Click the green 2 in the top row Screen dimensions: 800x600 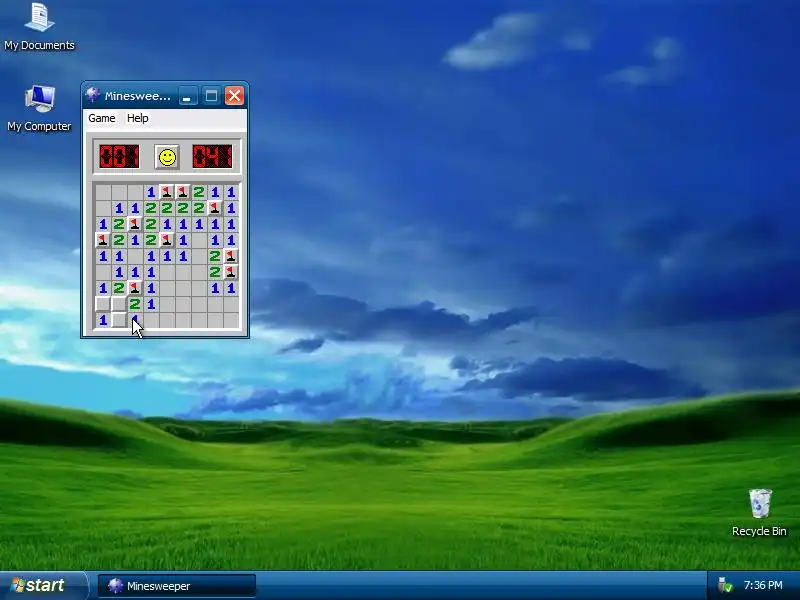coord(199,192)
